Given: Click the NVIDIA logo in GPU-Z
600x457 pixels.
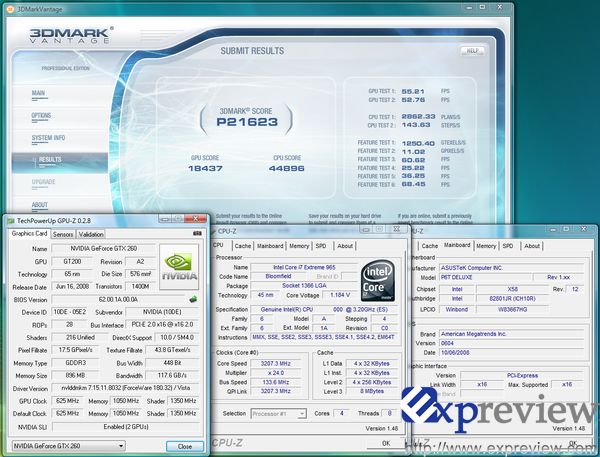Looking at the screenshot, I should [x=179, y=267].
